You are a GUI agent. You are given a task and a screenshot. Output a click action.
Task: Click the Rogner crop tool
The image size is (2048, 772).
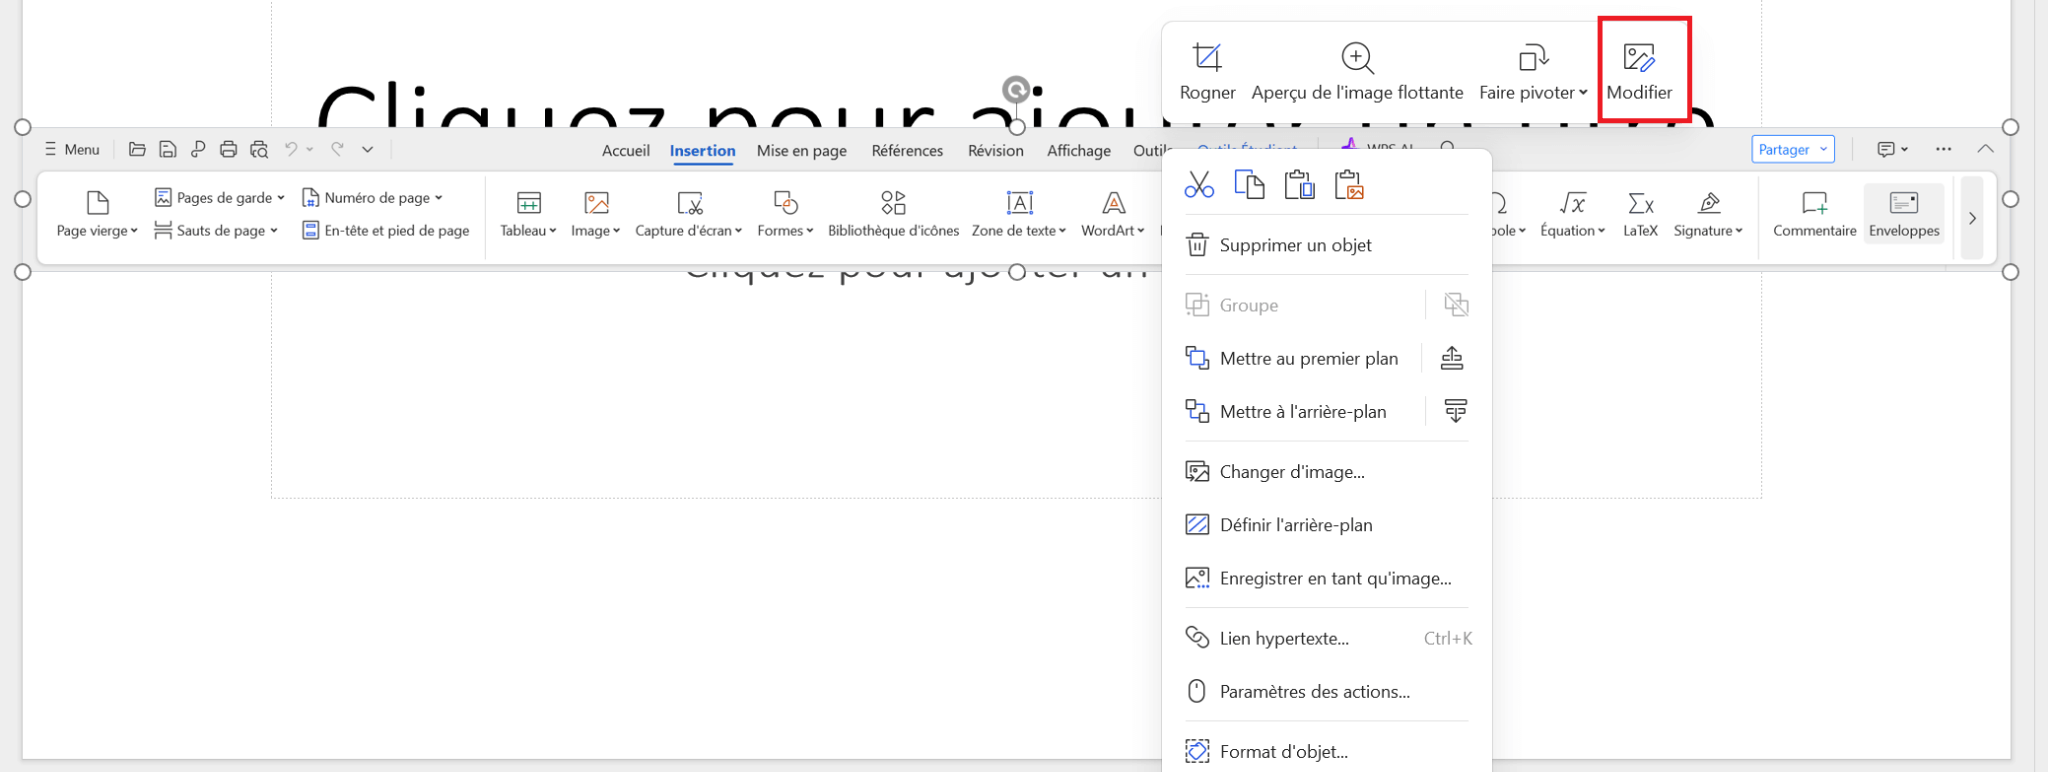(x=1207, y=72)
